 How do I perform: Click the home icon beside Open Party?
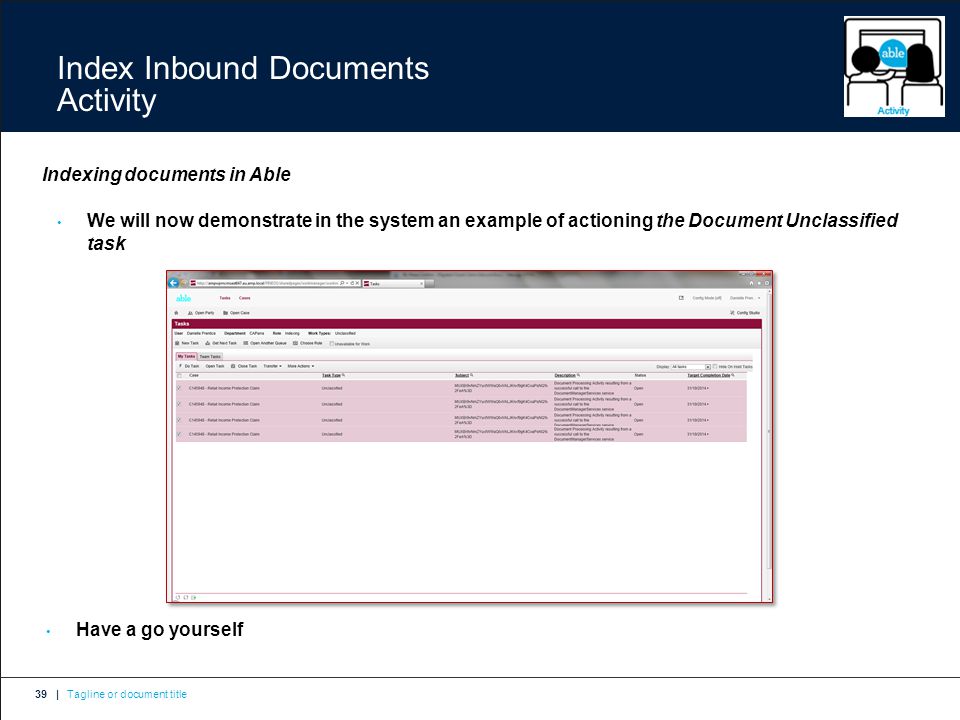pyautogui.click(x=177, y=313)
